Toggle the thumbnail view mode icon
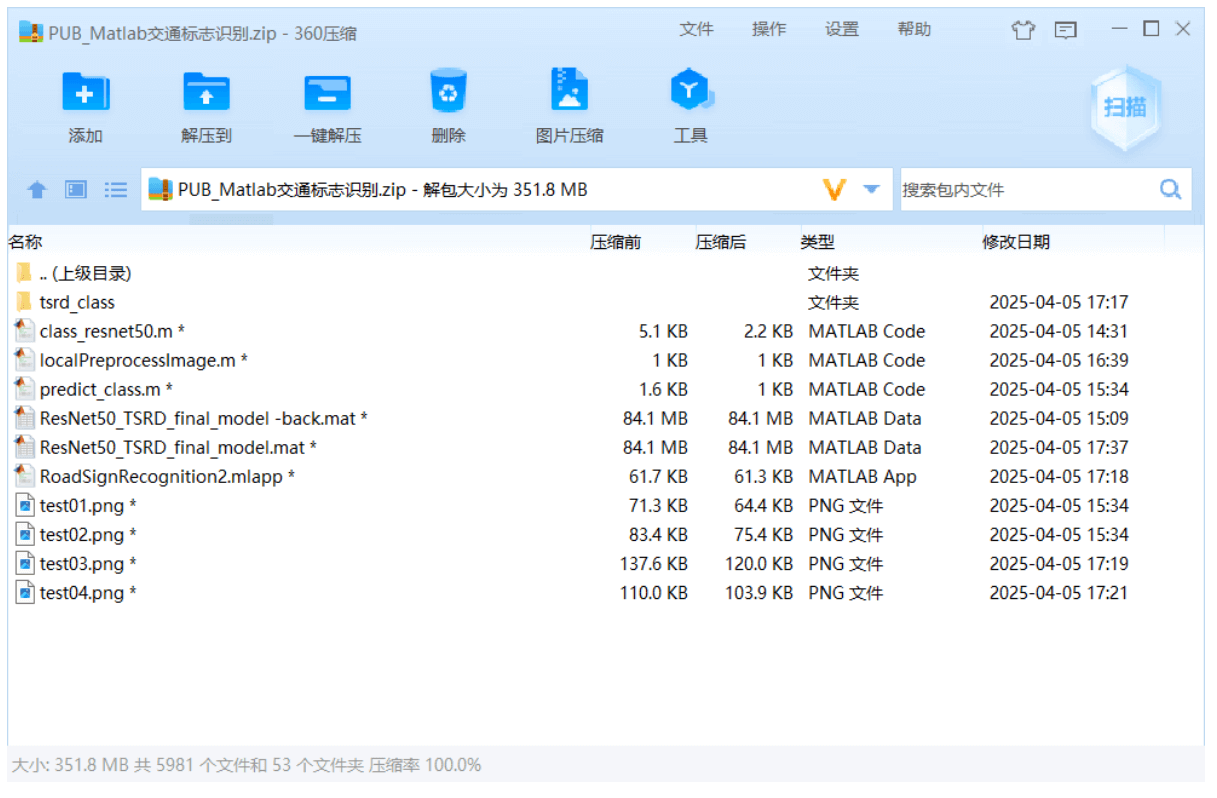This screenshot has width=1217, height=798. click(76, 189)
